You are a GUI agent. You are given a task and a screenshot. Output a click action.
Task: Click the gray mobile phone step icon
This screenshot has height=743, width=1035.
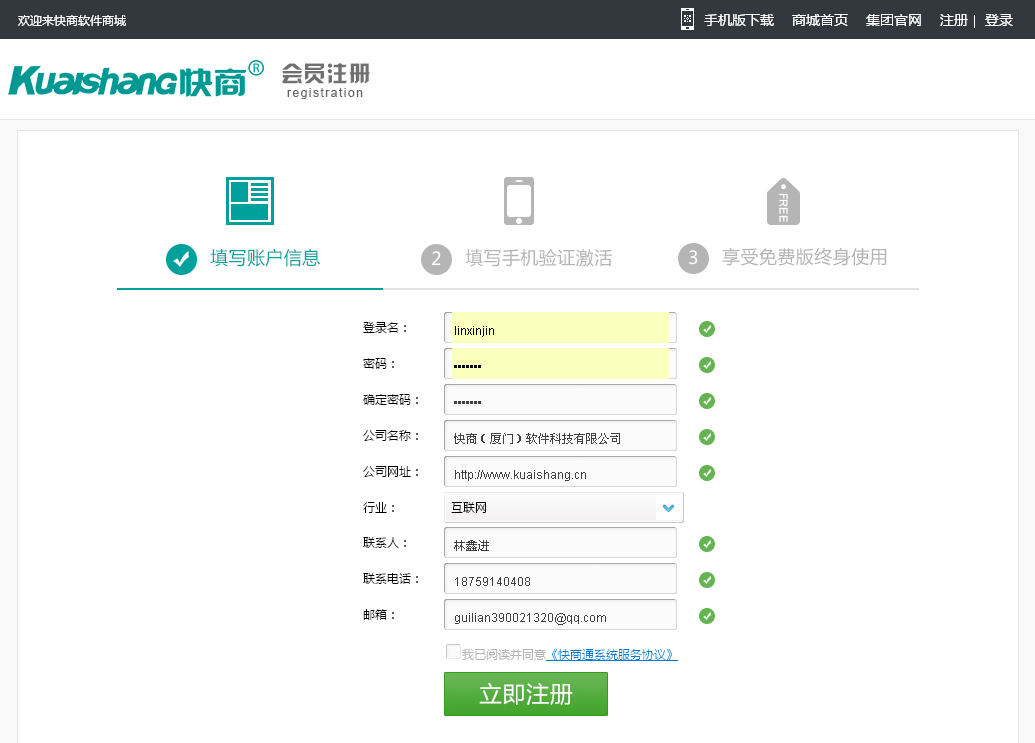(x=518, y=201)
